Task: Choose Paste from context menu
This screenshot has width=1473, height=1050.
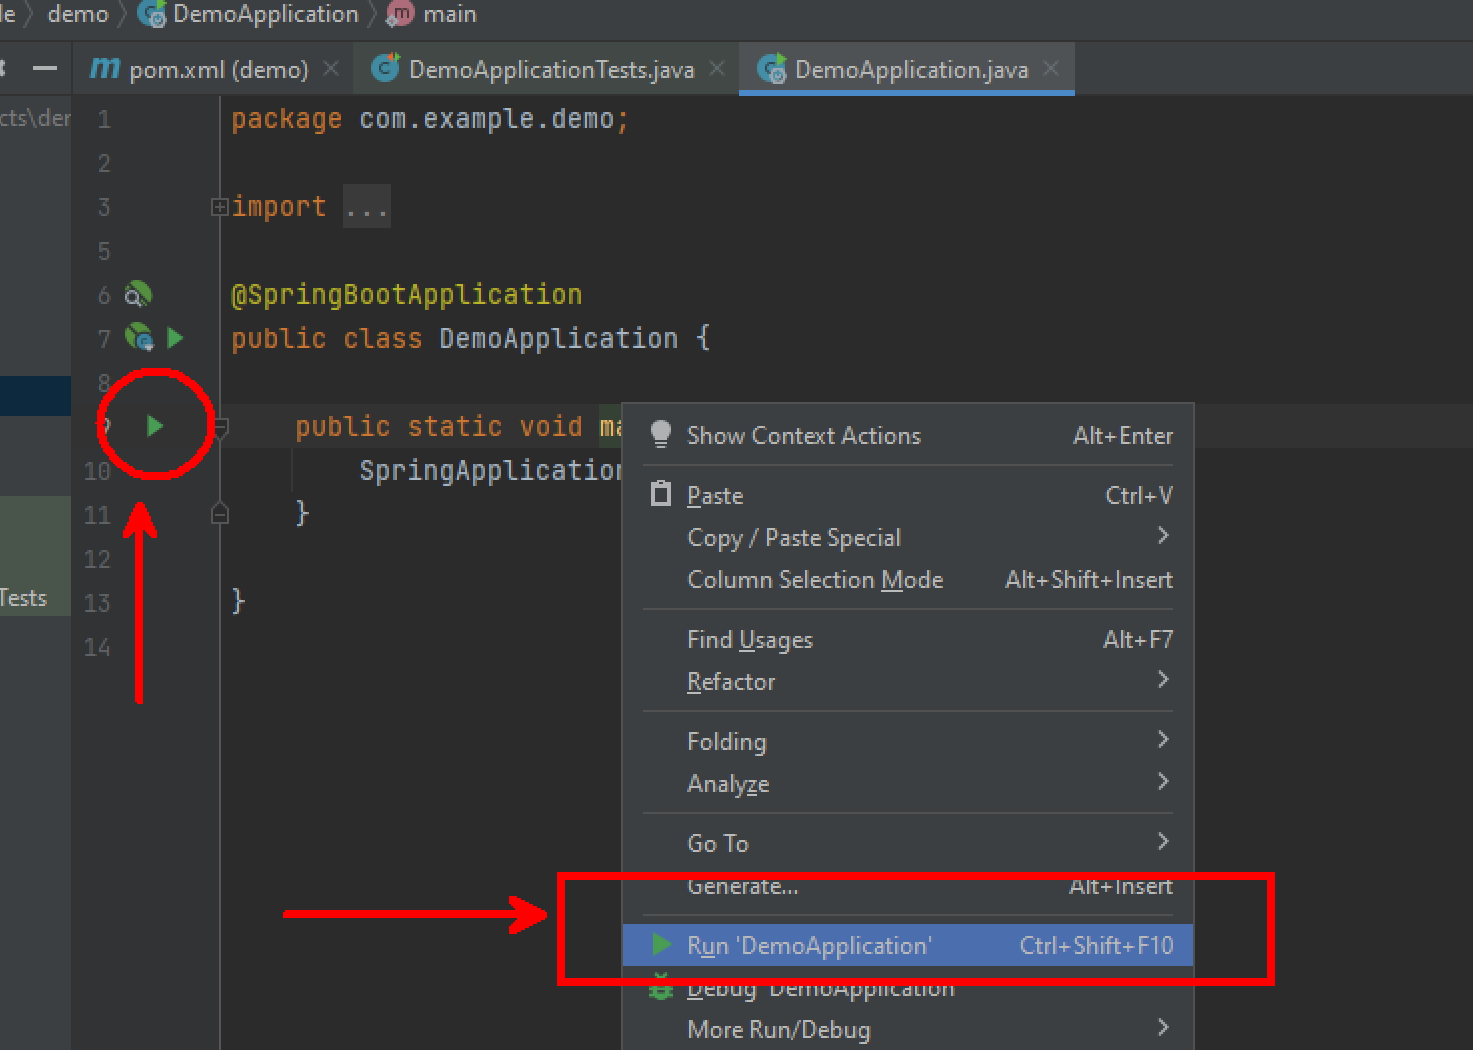Action: pos(908,496)
